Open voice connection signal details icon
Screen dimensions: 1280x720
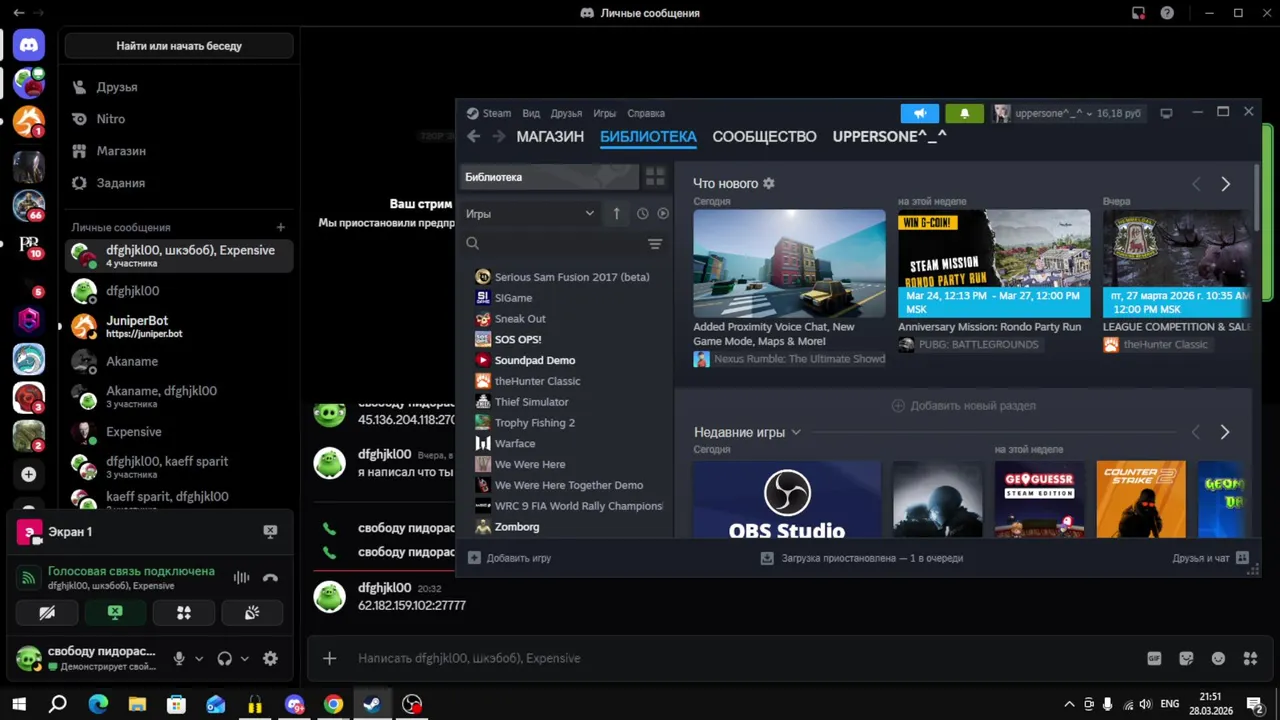pyautogui.click(x=29, y=577)
